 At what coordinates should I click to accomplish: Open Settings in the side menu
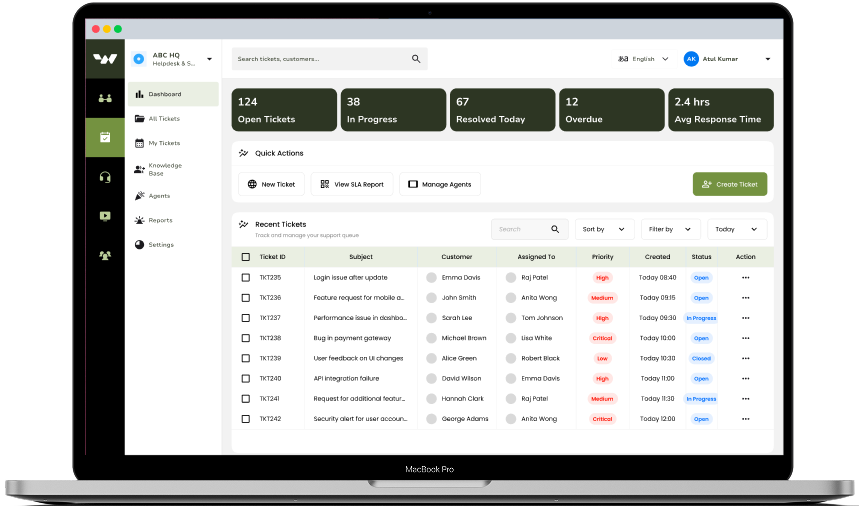click(173, 245)
